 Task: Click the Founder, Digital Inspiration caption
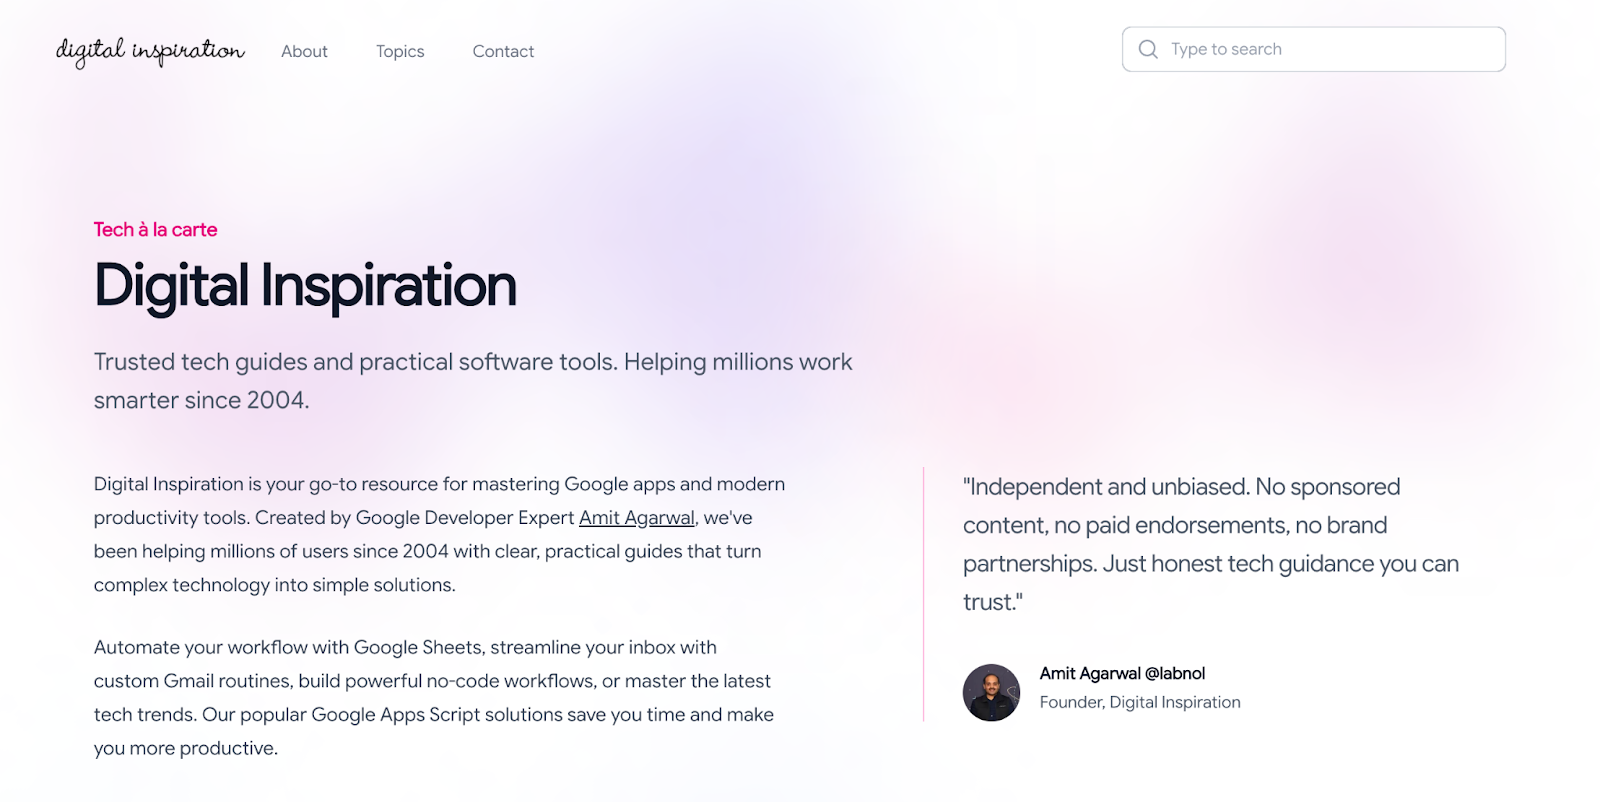point(1140,702)
